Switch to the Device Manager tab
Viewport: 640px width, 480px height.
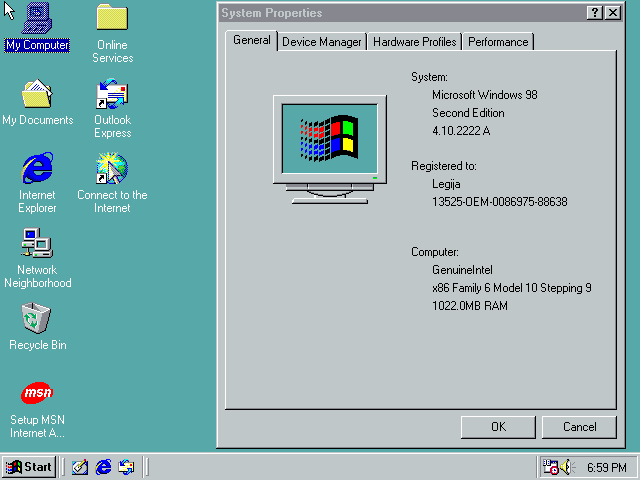coord(322,42)
